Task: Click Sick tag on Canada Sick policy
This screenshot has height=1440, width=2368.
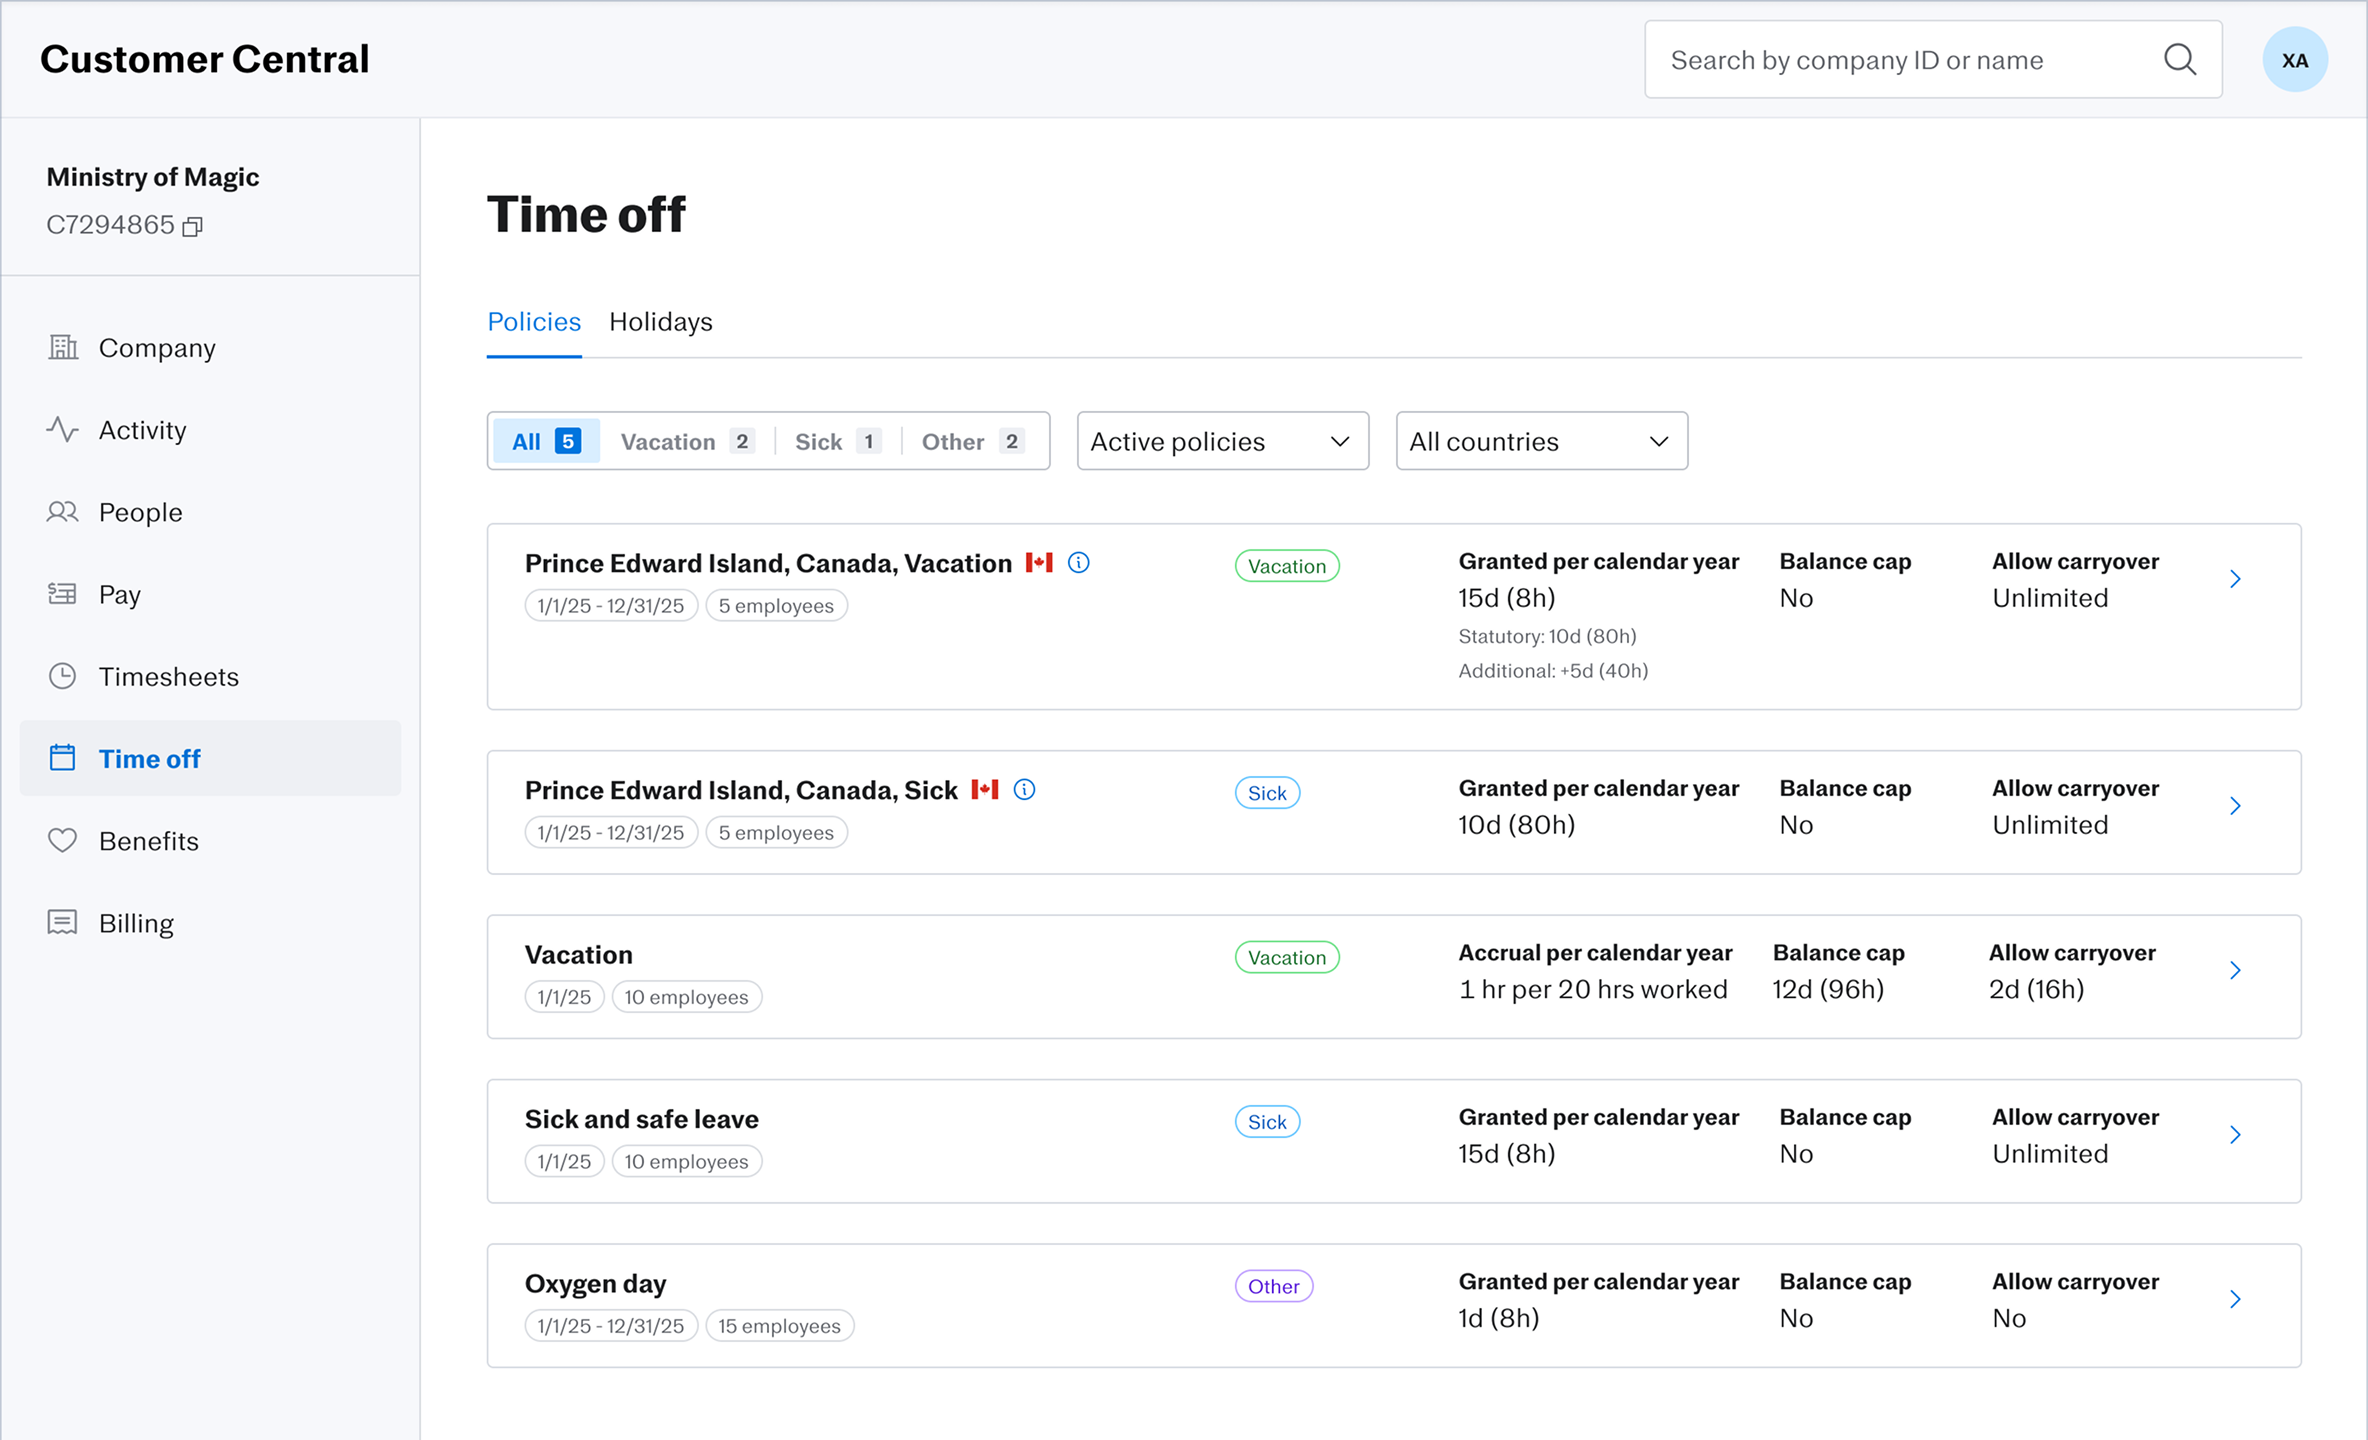Action: click(1267, 793)
